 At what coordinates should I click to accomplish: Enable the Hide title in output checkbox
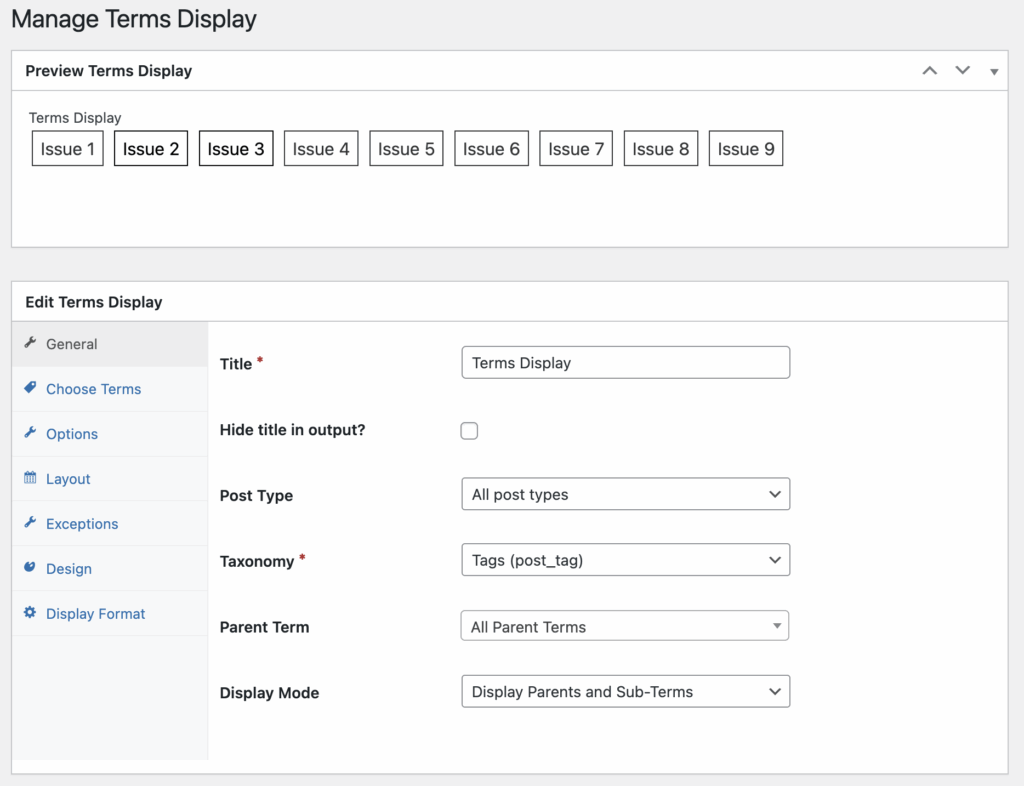click(x=469, y=430)
